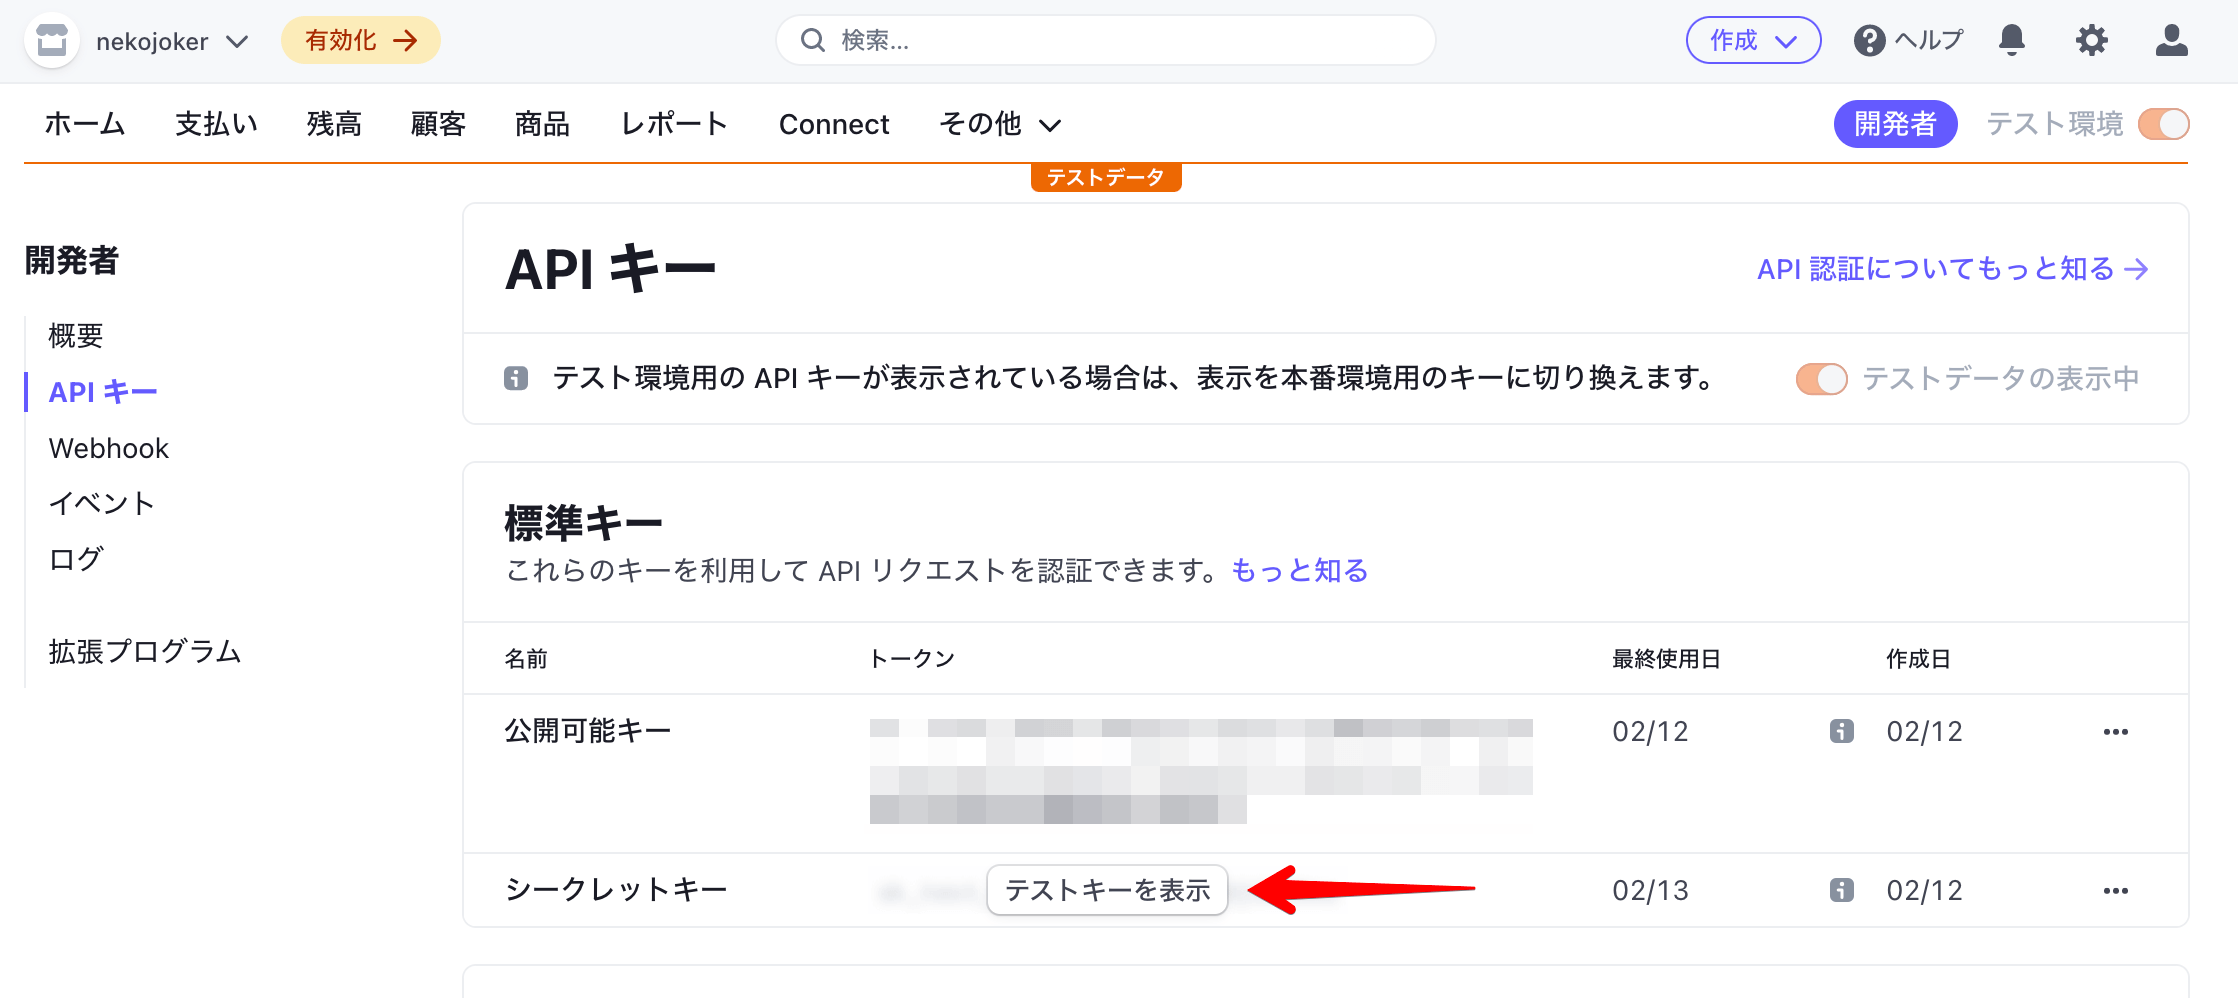This screenshot has height=998, width=2238.
Task: Open the nekojoker account dropdown chevron
Action: click(x=237, y=41)
